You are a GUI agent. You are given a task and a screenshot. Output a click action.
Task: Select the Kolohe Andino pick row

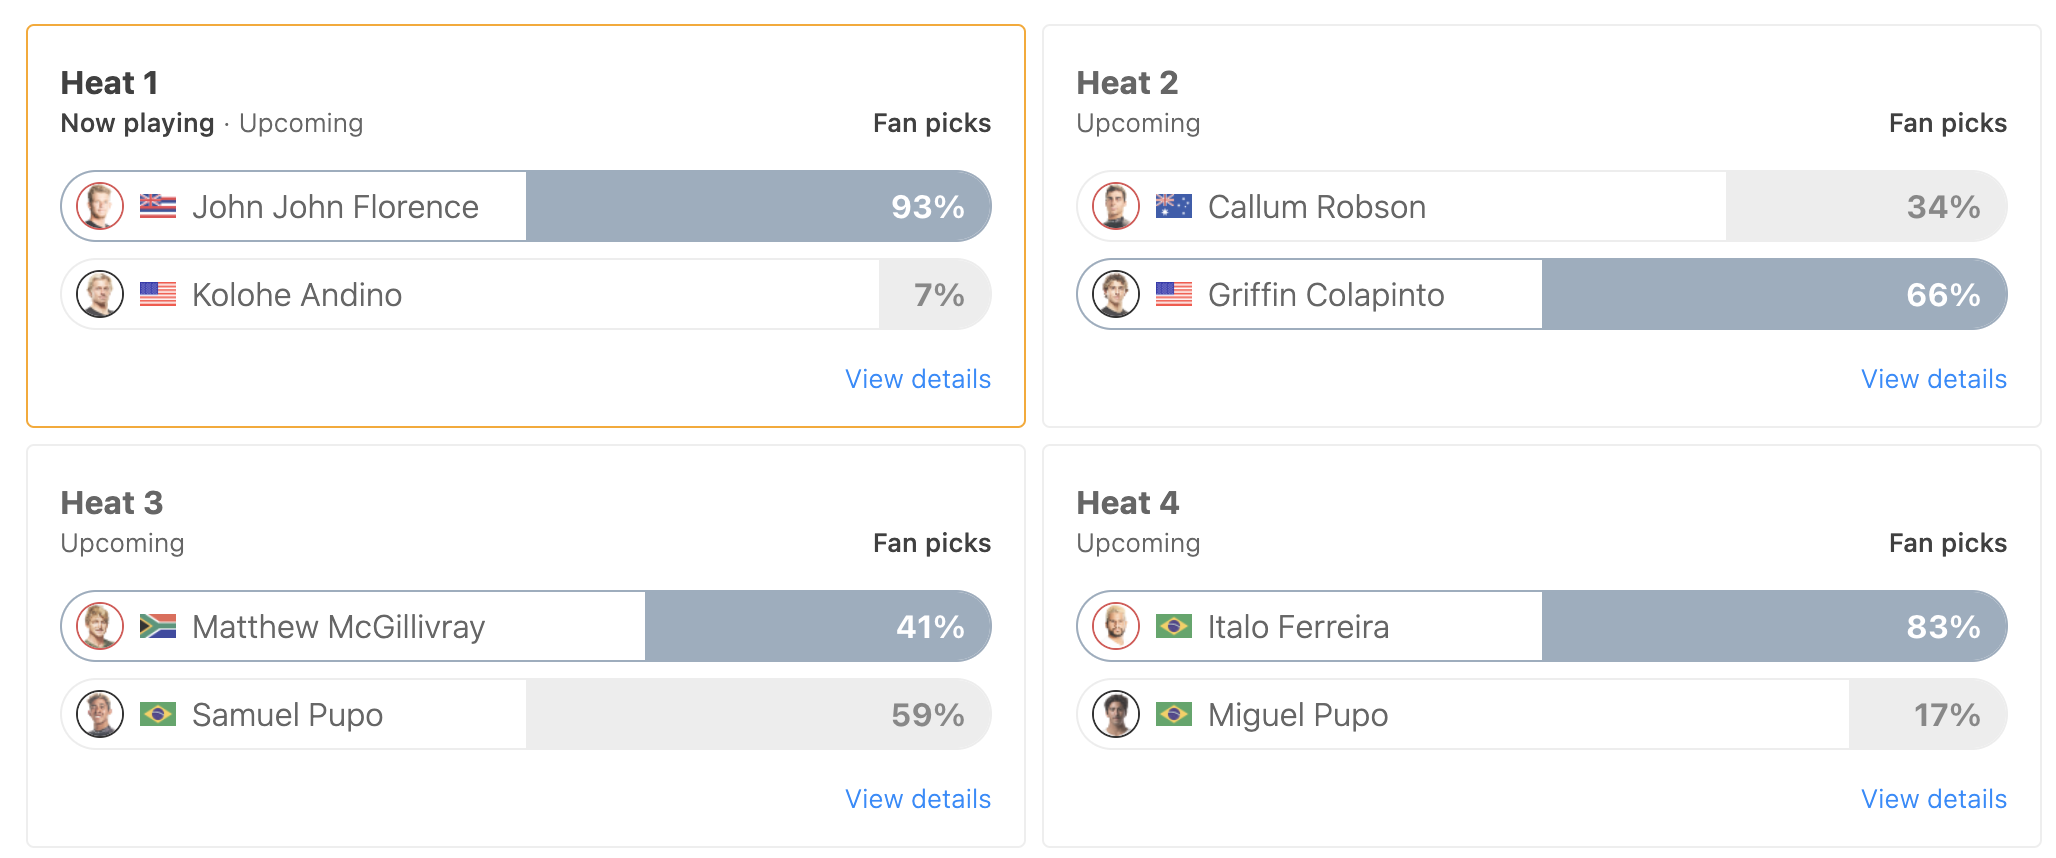pos(526,294)
